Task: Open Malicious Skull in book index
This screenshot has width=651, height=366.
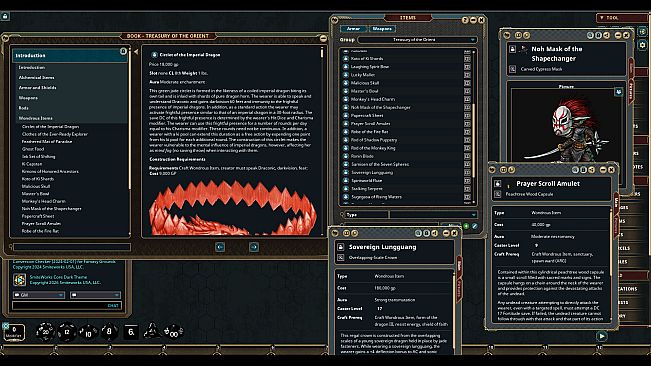Action: pos(36,186)
